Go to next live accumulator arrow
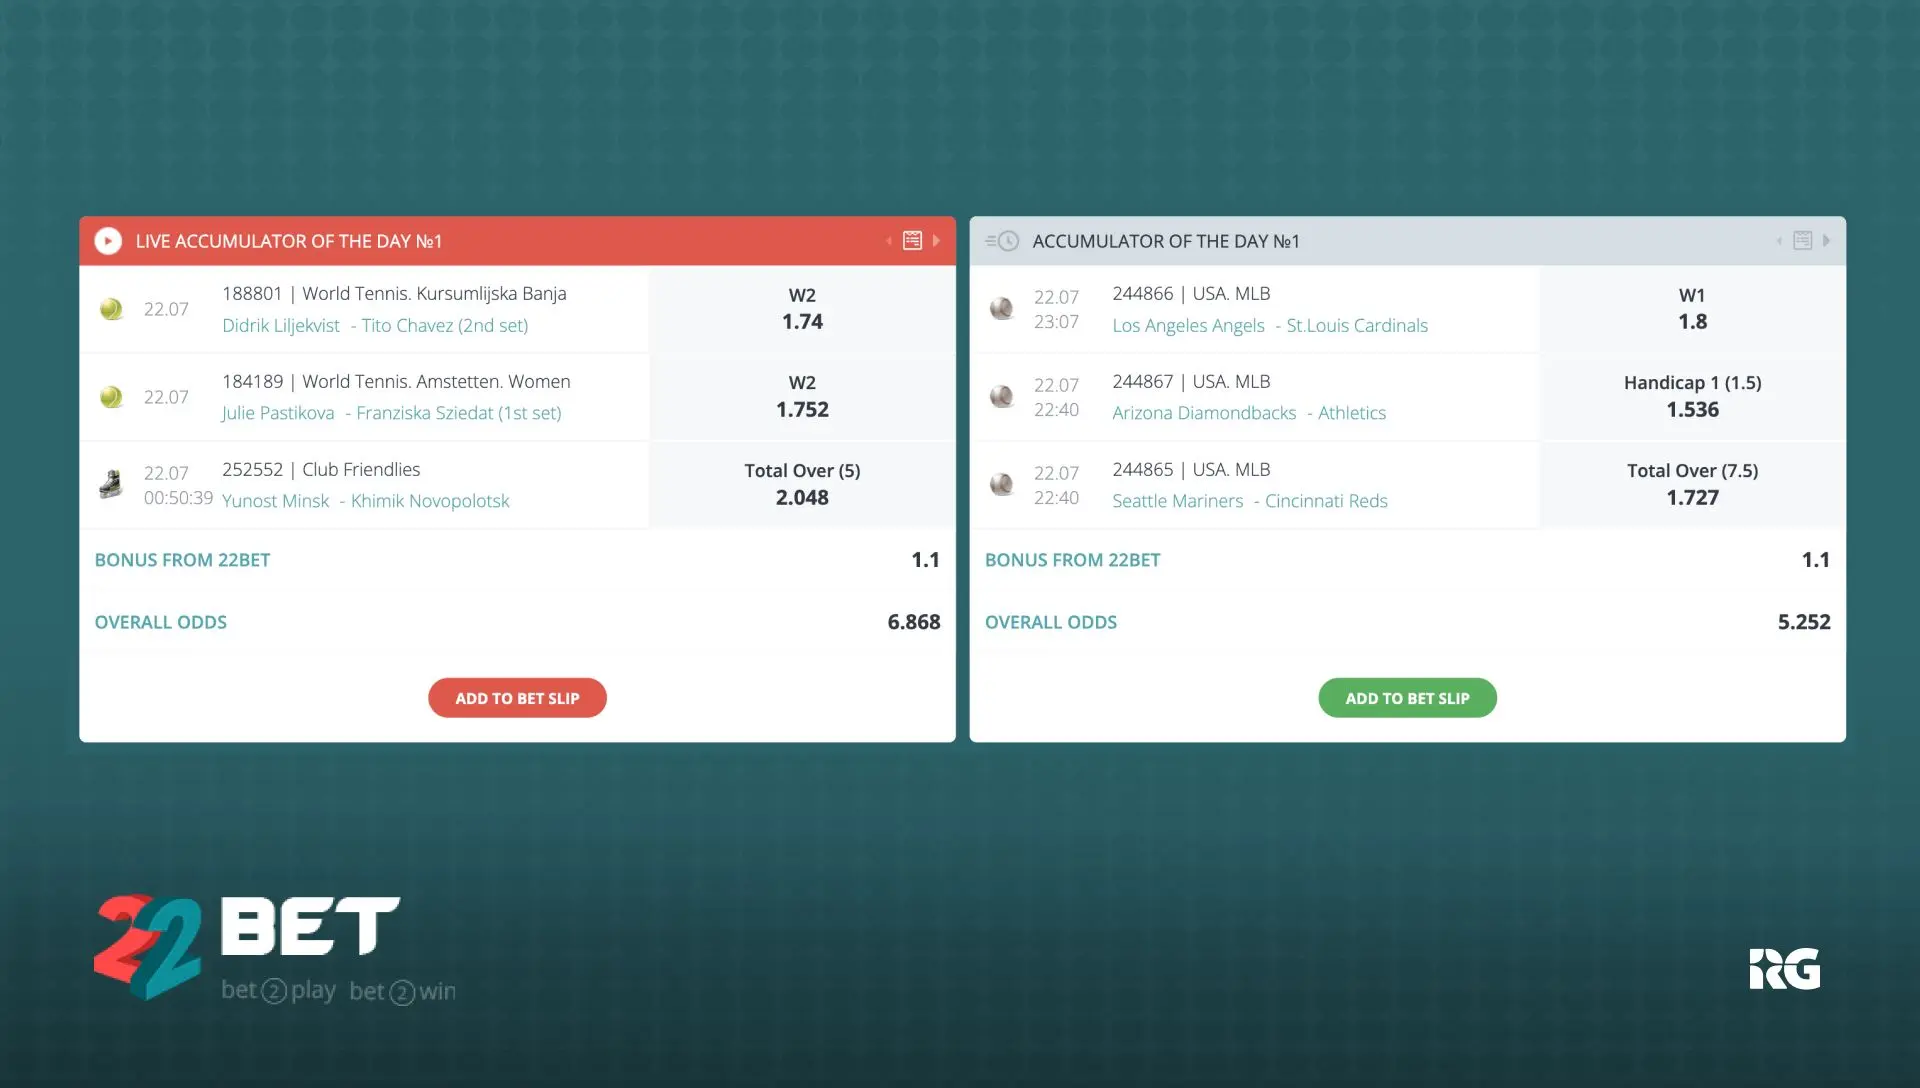Viewport: 1920px width, 1088px height. pos(936,241)
